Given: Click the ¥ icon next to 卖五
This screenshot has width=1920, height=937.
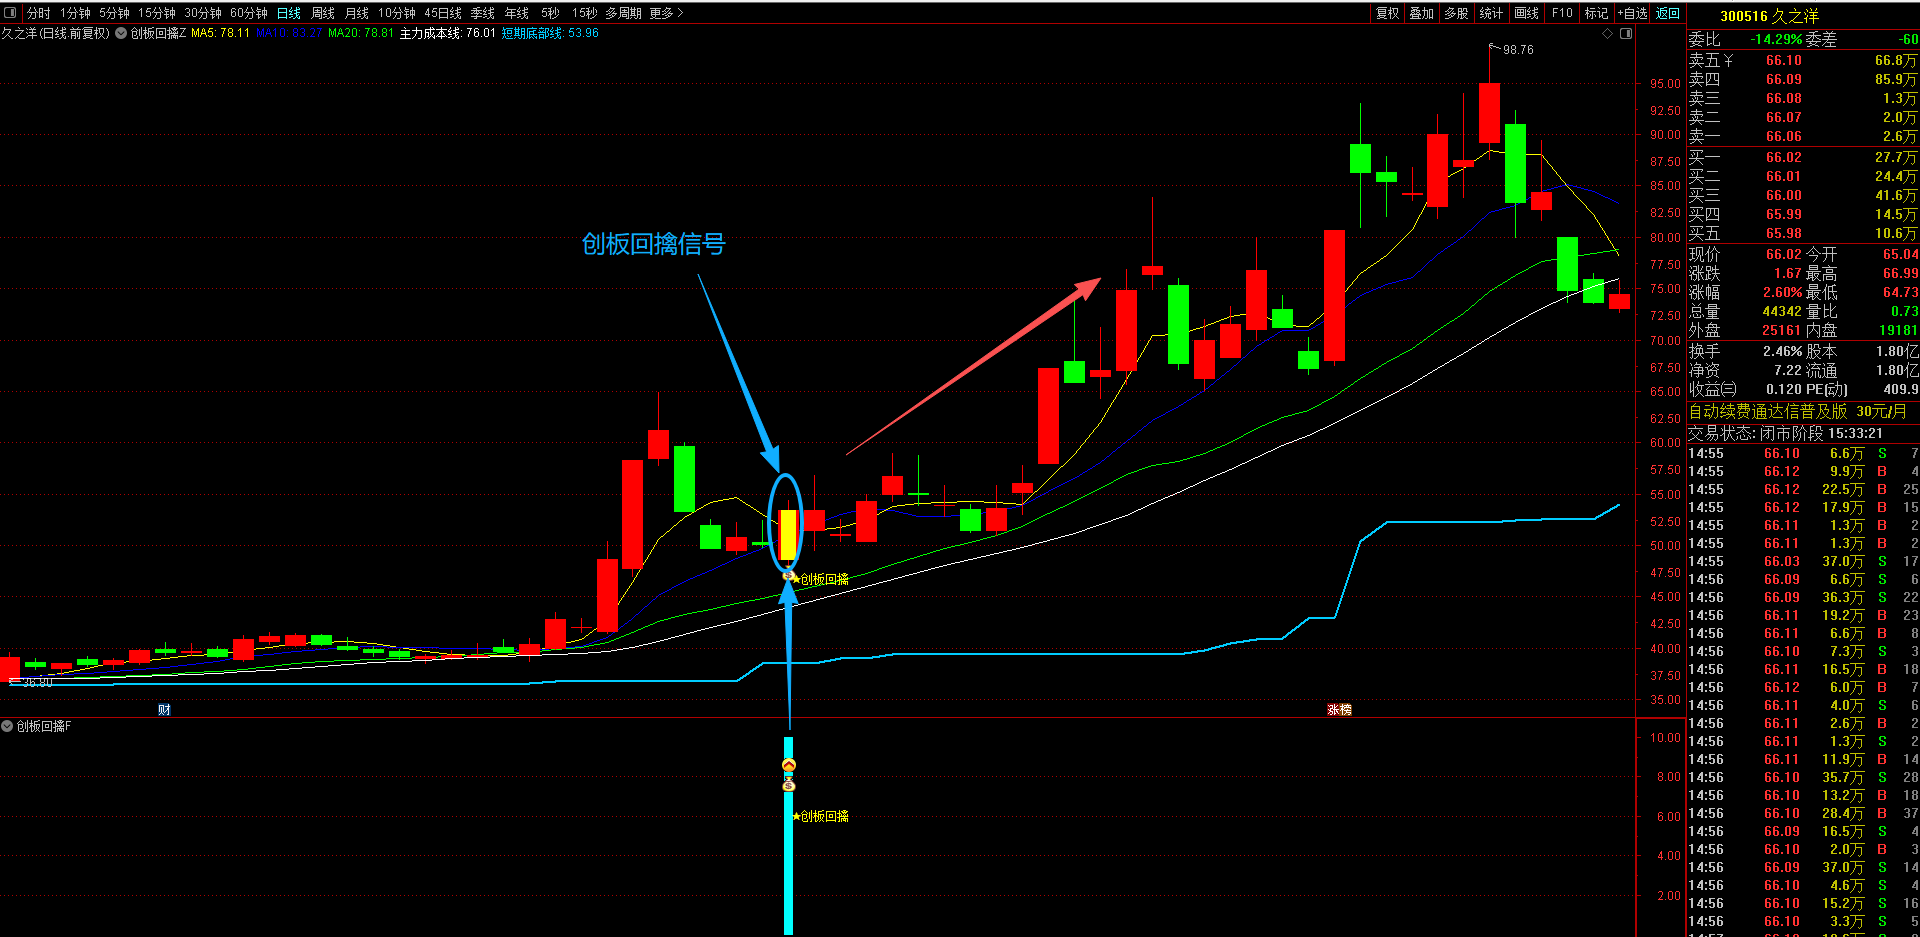Looking at the screenshot, I should point(1728,61).
